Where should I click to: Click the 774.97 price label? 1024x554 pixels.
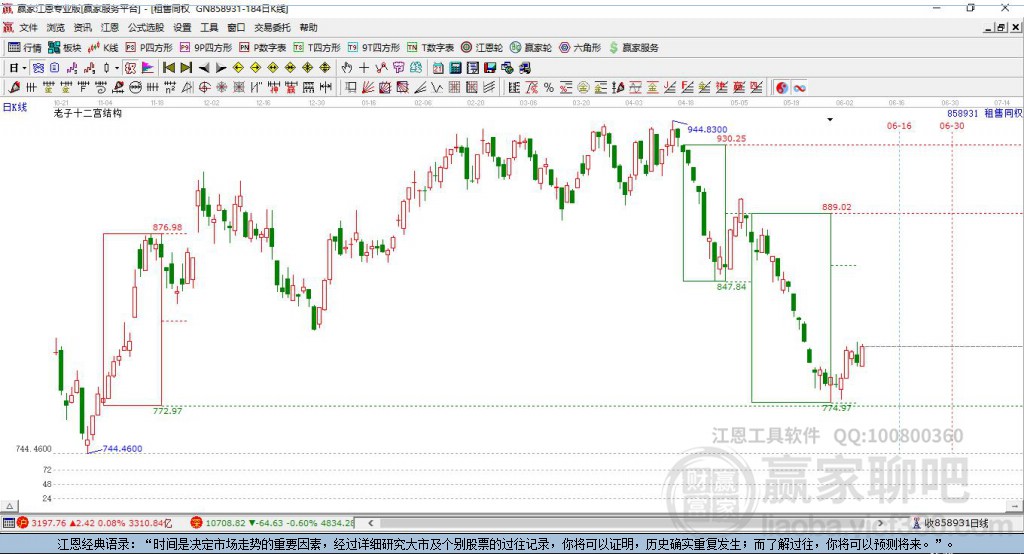(x=837, y=408)
